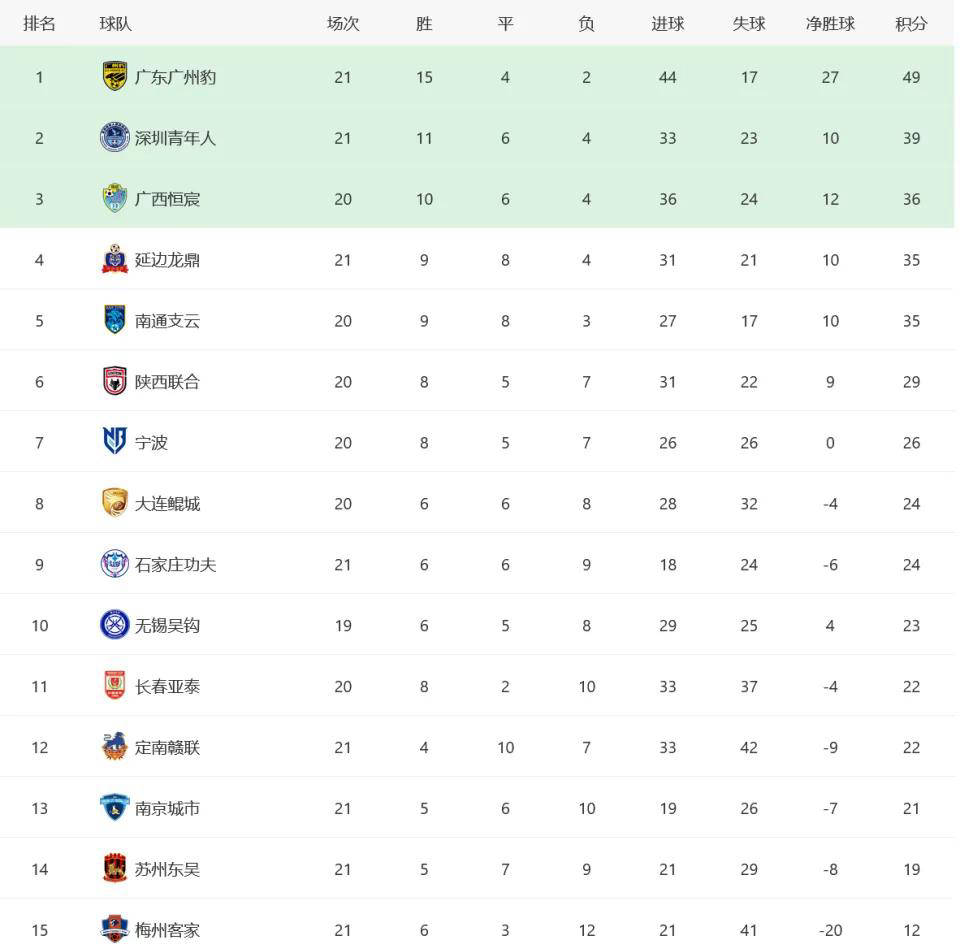Sort by 净胜球 column header
960x947 pixels.
tap(830, 24)
